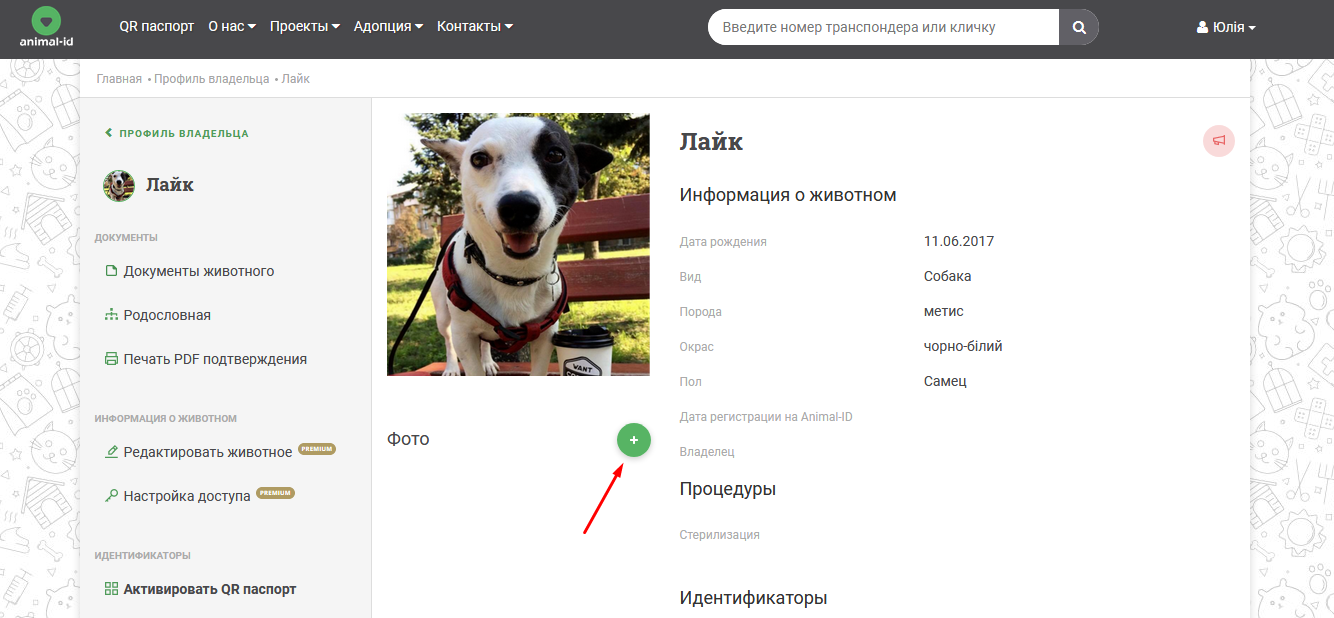The width and height of the screenshot is (1334, 618).
Task: Click the QR grid icon beside Активировать QR паспорт
Action: tap(111, 589)
